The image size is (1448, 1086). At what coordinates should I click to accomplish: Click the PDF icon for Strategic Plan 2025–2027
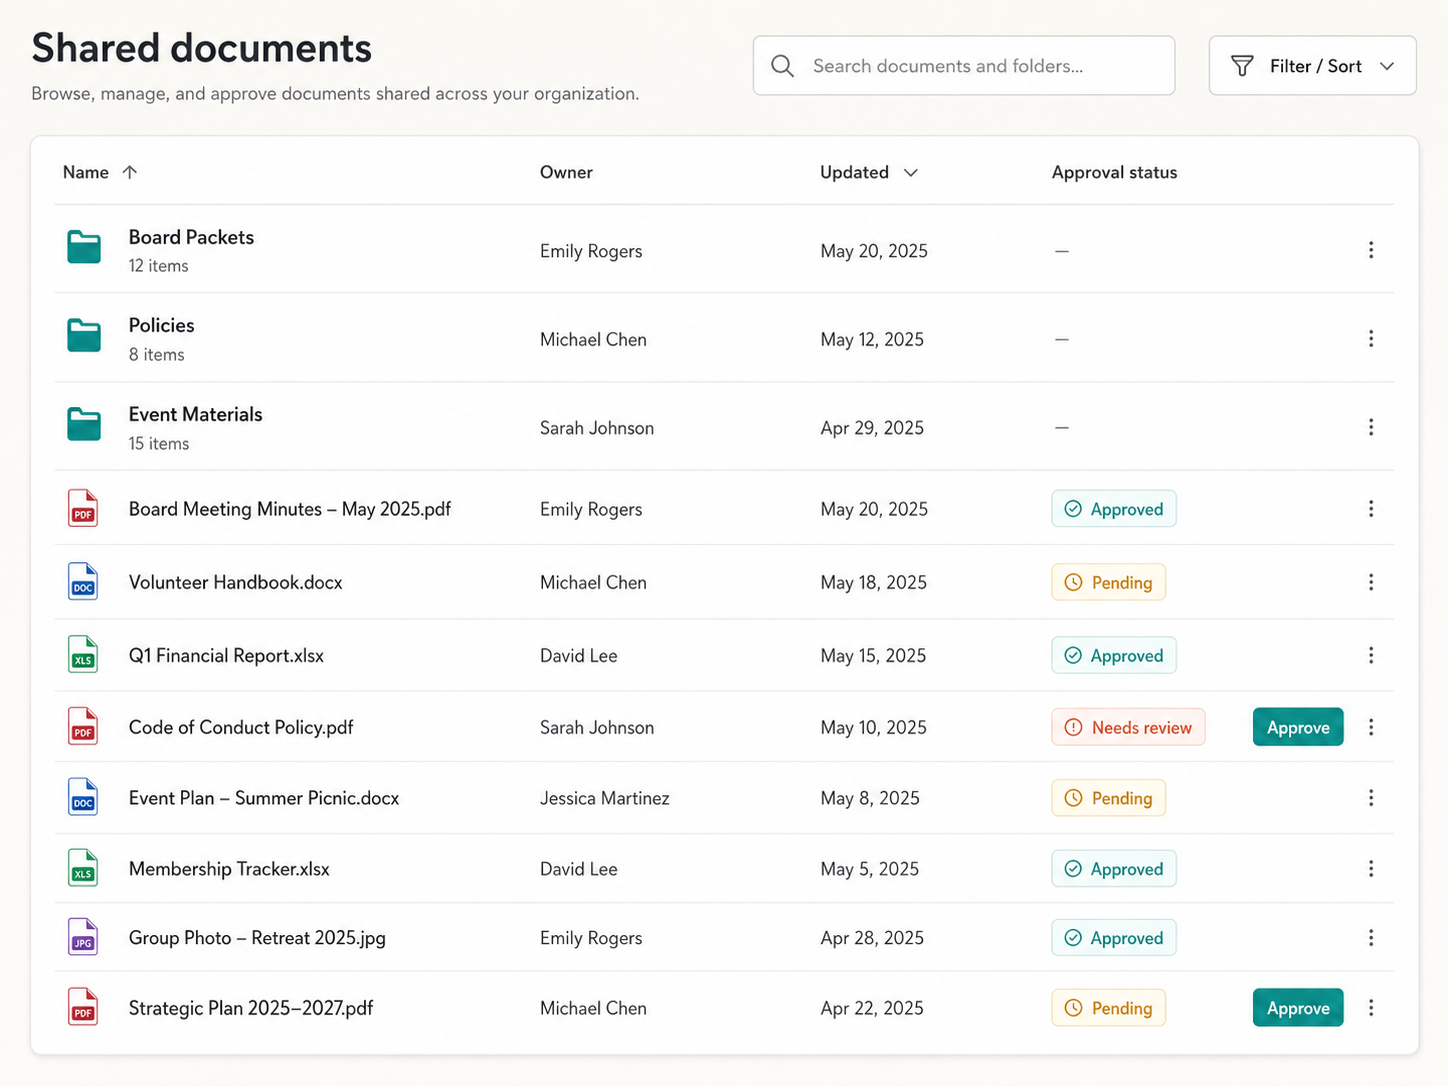[x=83, y=1007]
